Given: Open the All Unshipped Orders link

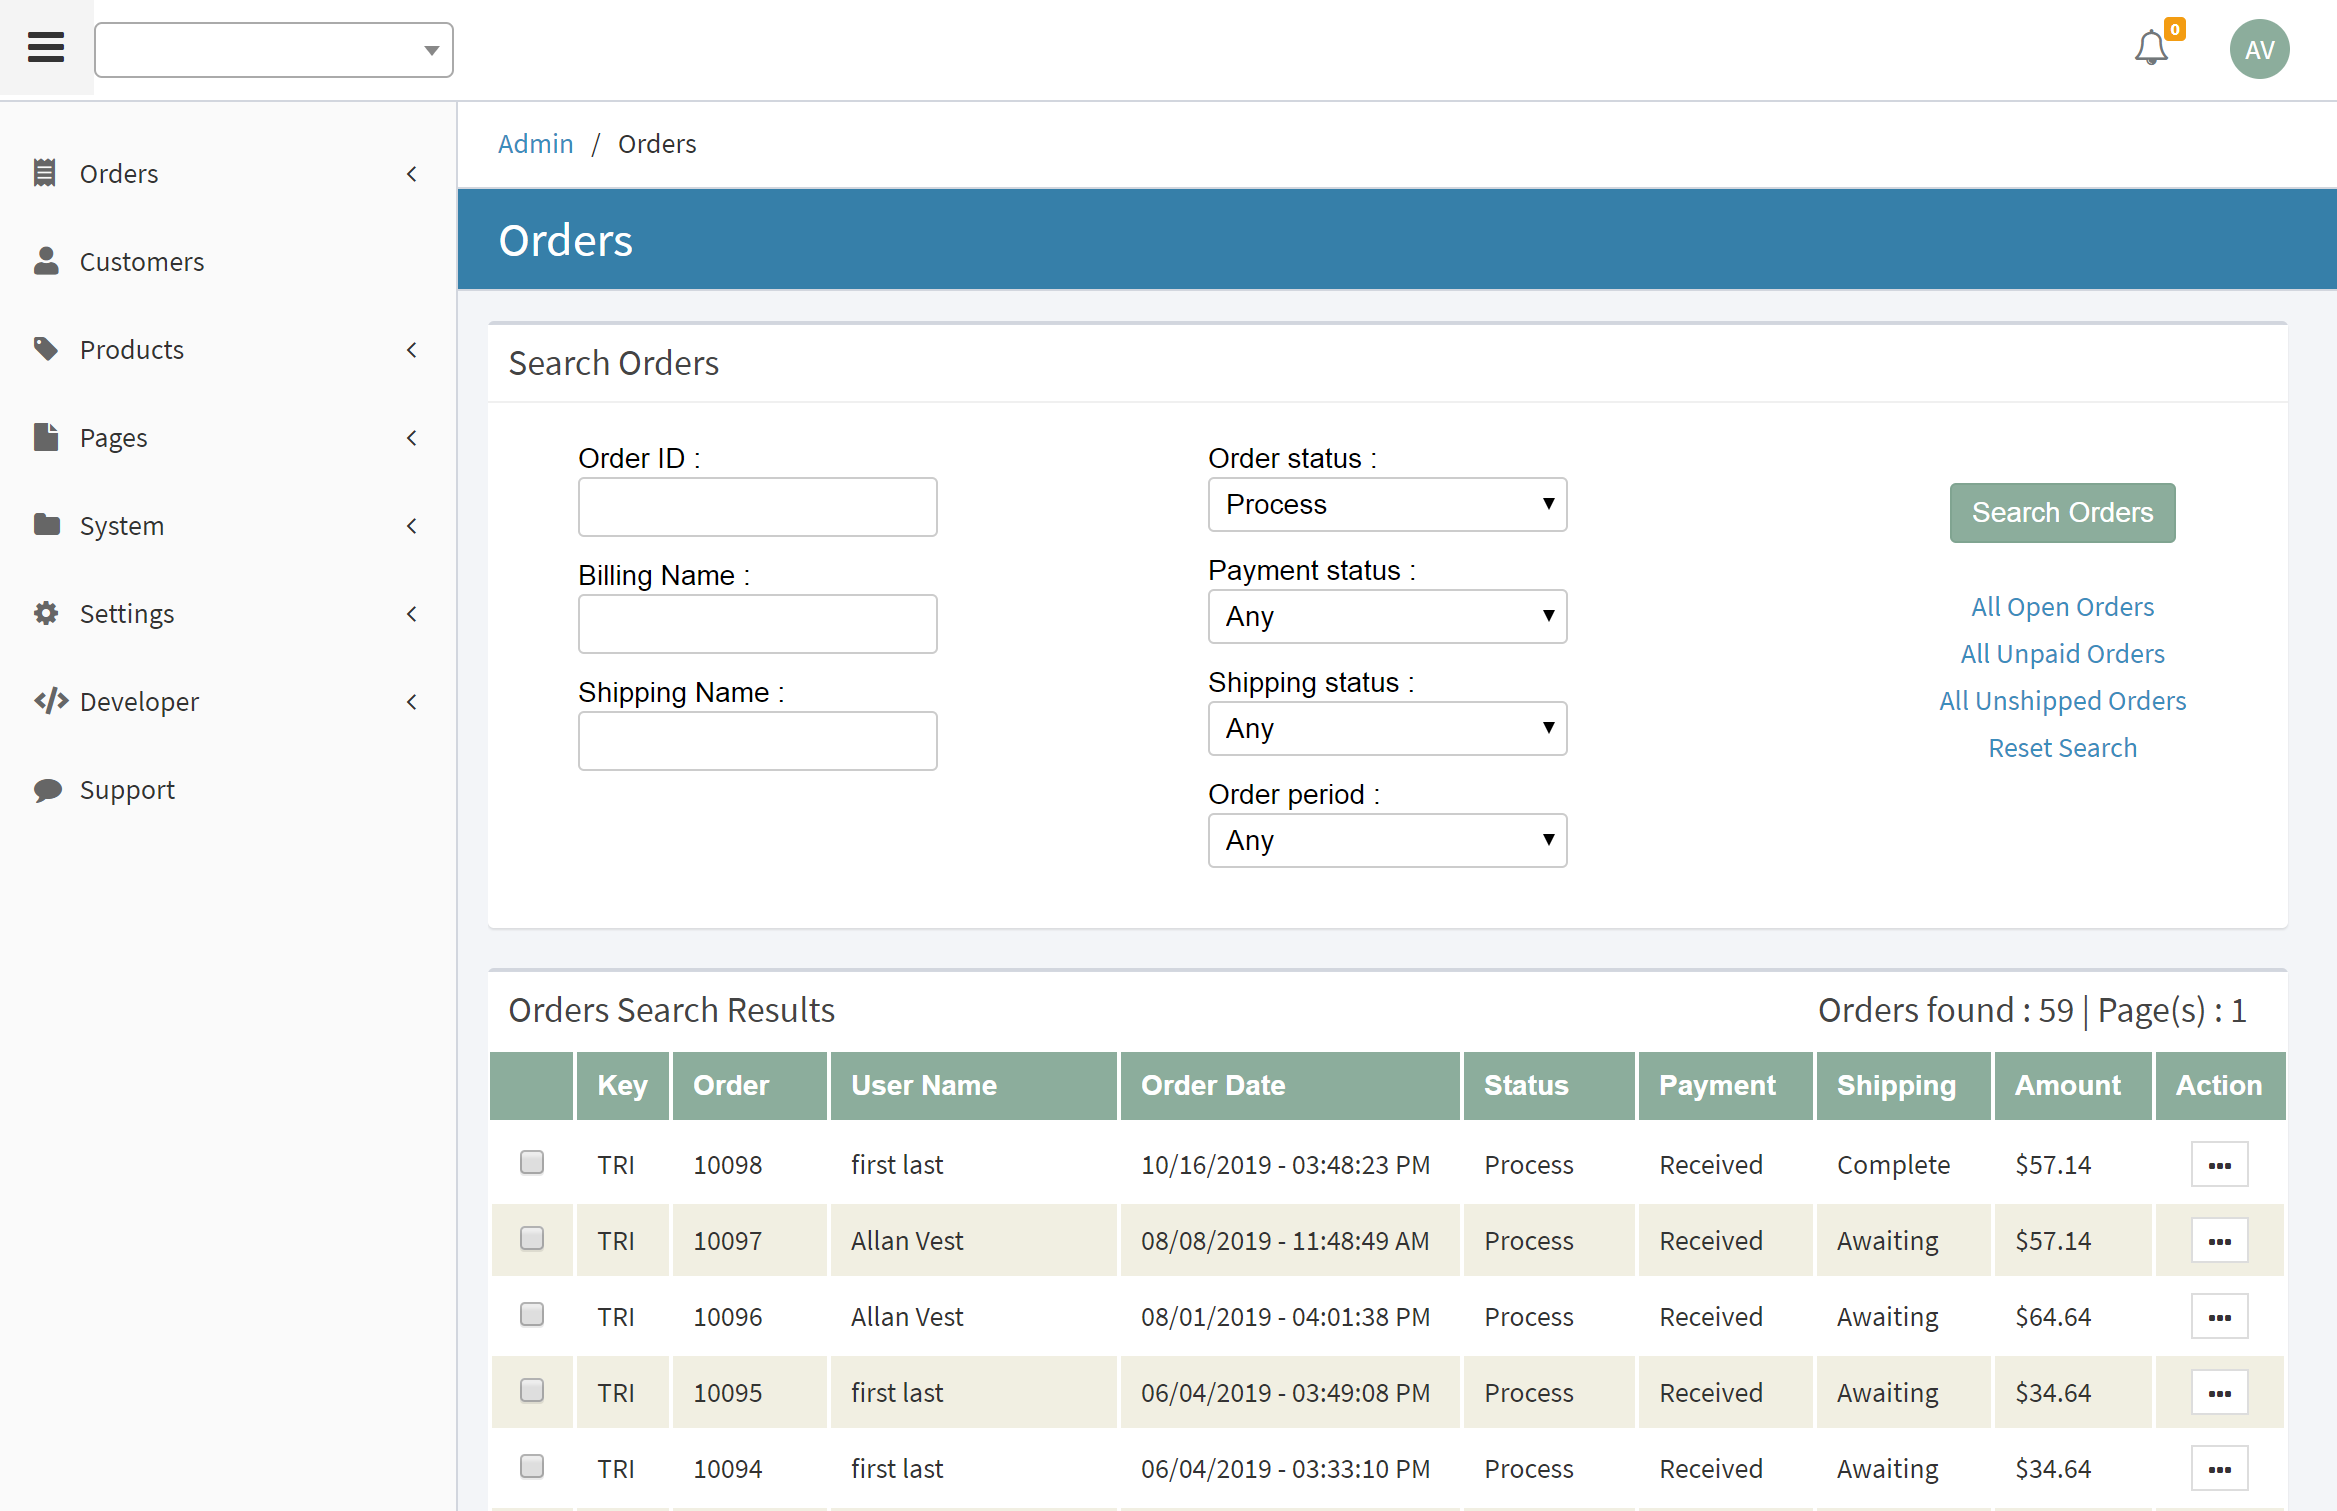Looking at the screenshot, I should 2062,701.
